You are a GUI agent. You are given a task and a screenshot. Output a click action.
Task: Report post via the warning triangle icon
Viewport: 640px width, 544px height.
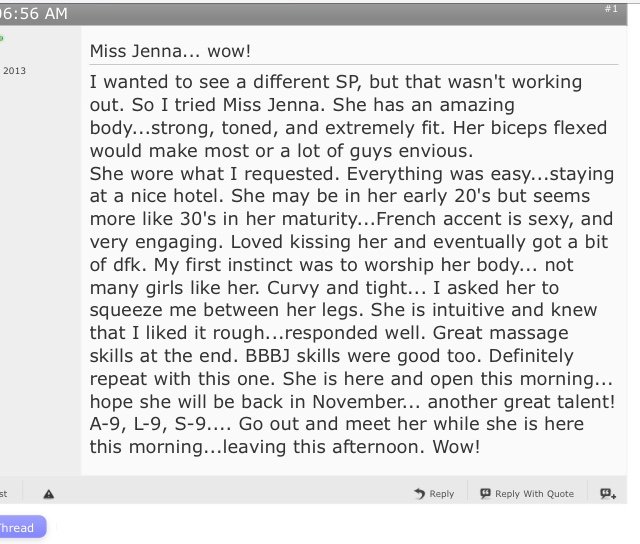click(x=49, y=494)
